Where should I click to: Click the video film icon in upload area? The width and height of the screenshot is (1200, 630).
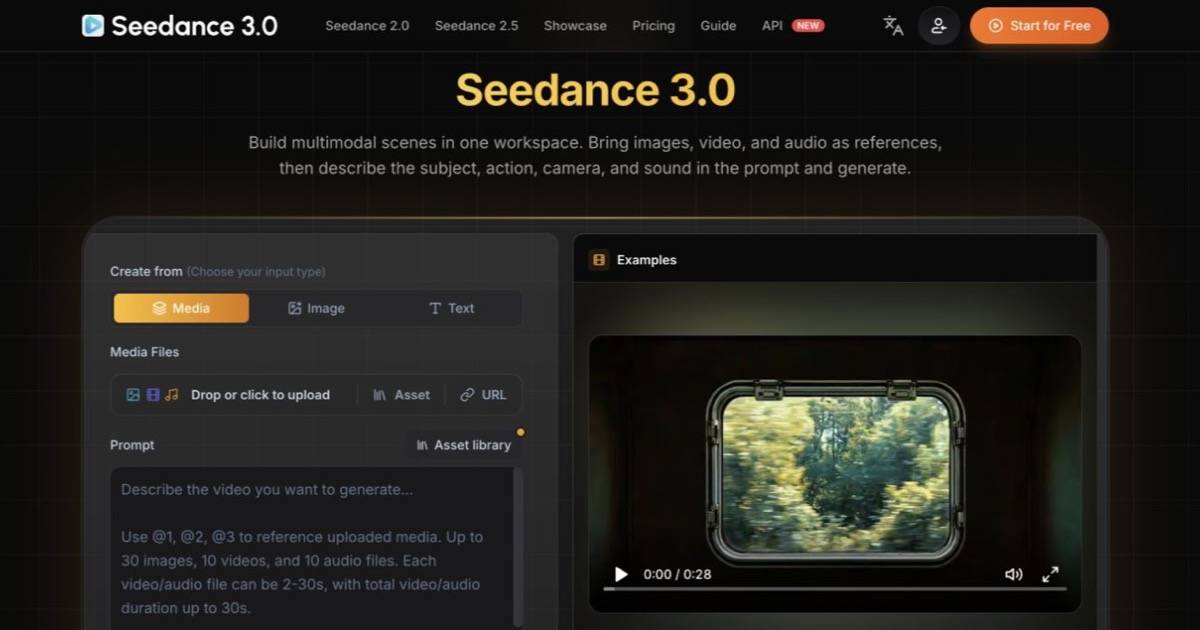(x=153, y=395)
